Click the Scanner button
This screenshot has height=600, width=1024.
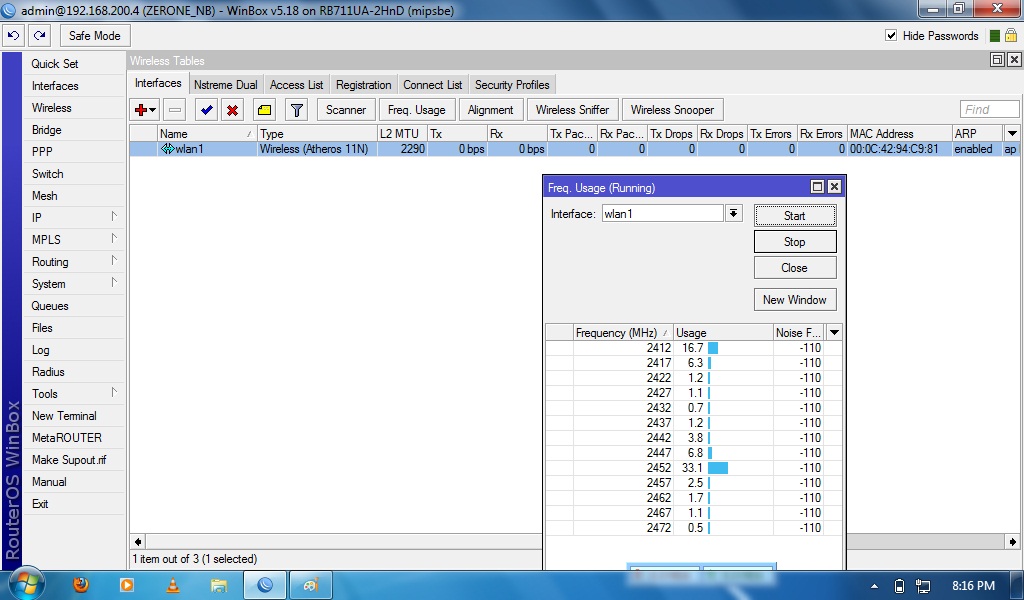pos(346,110)
